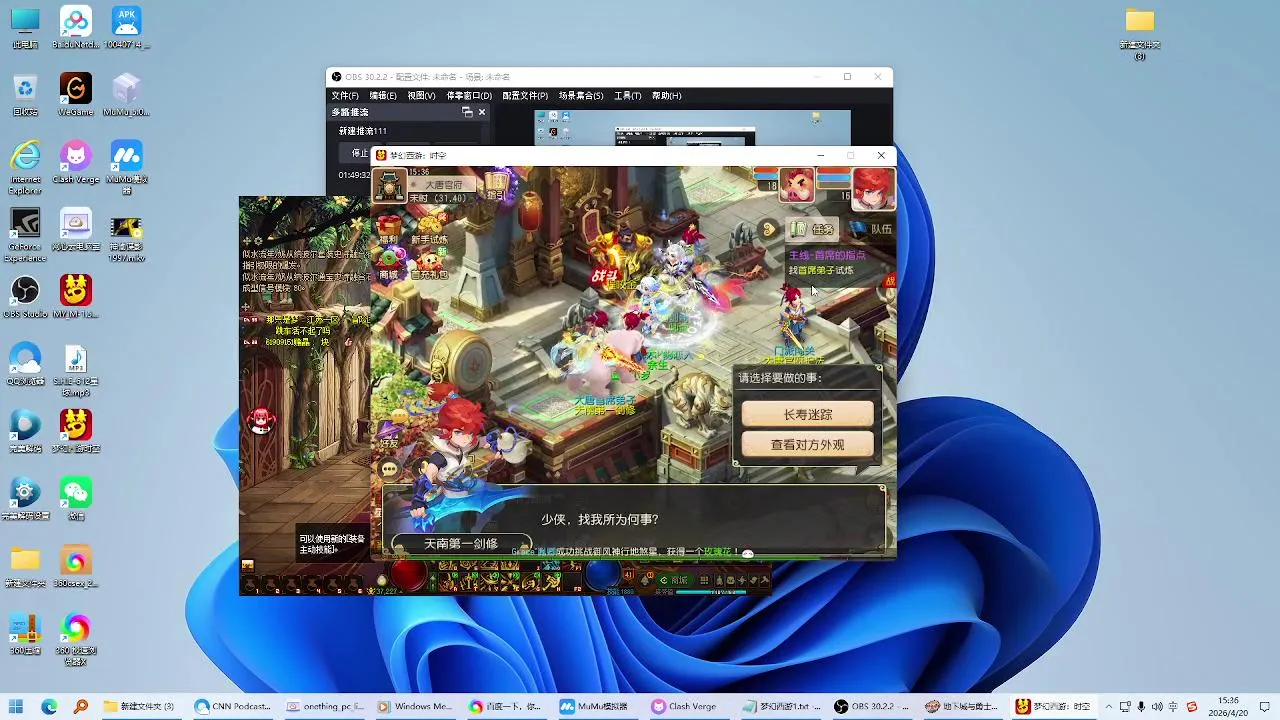Open the 指引 guide scroll icon
The width and height of the screenshot is (1280, 720).
pos(496,186)
